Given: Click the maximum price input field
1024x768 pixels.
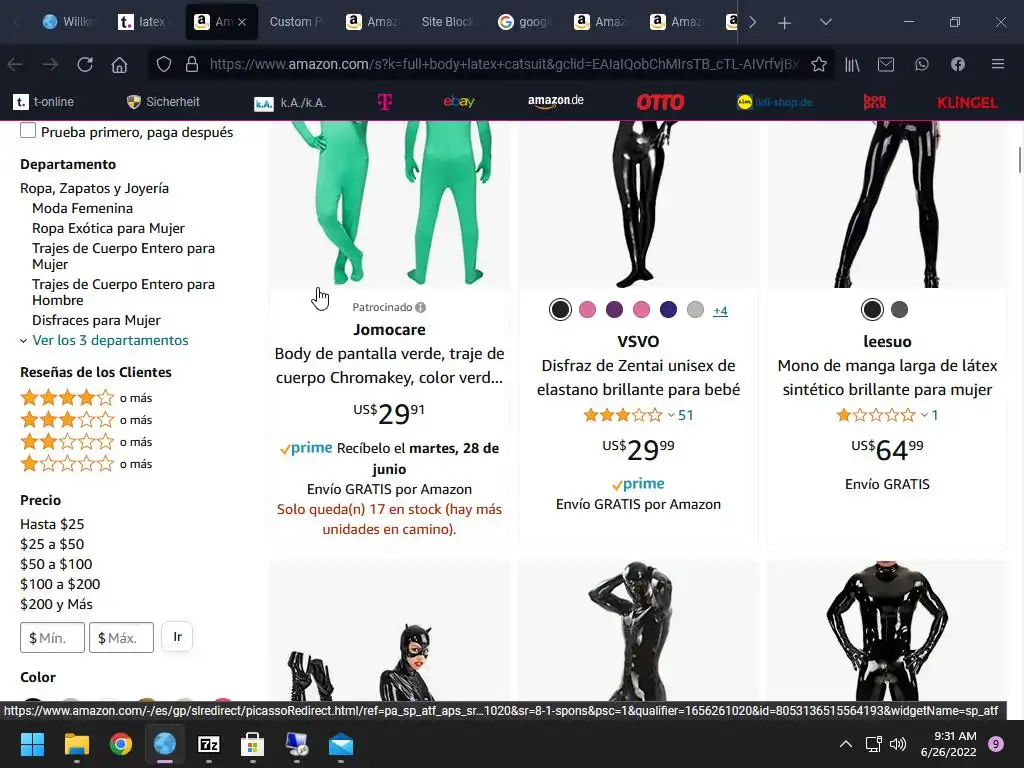Looking at the screenshot, I should coord(121,637).
